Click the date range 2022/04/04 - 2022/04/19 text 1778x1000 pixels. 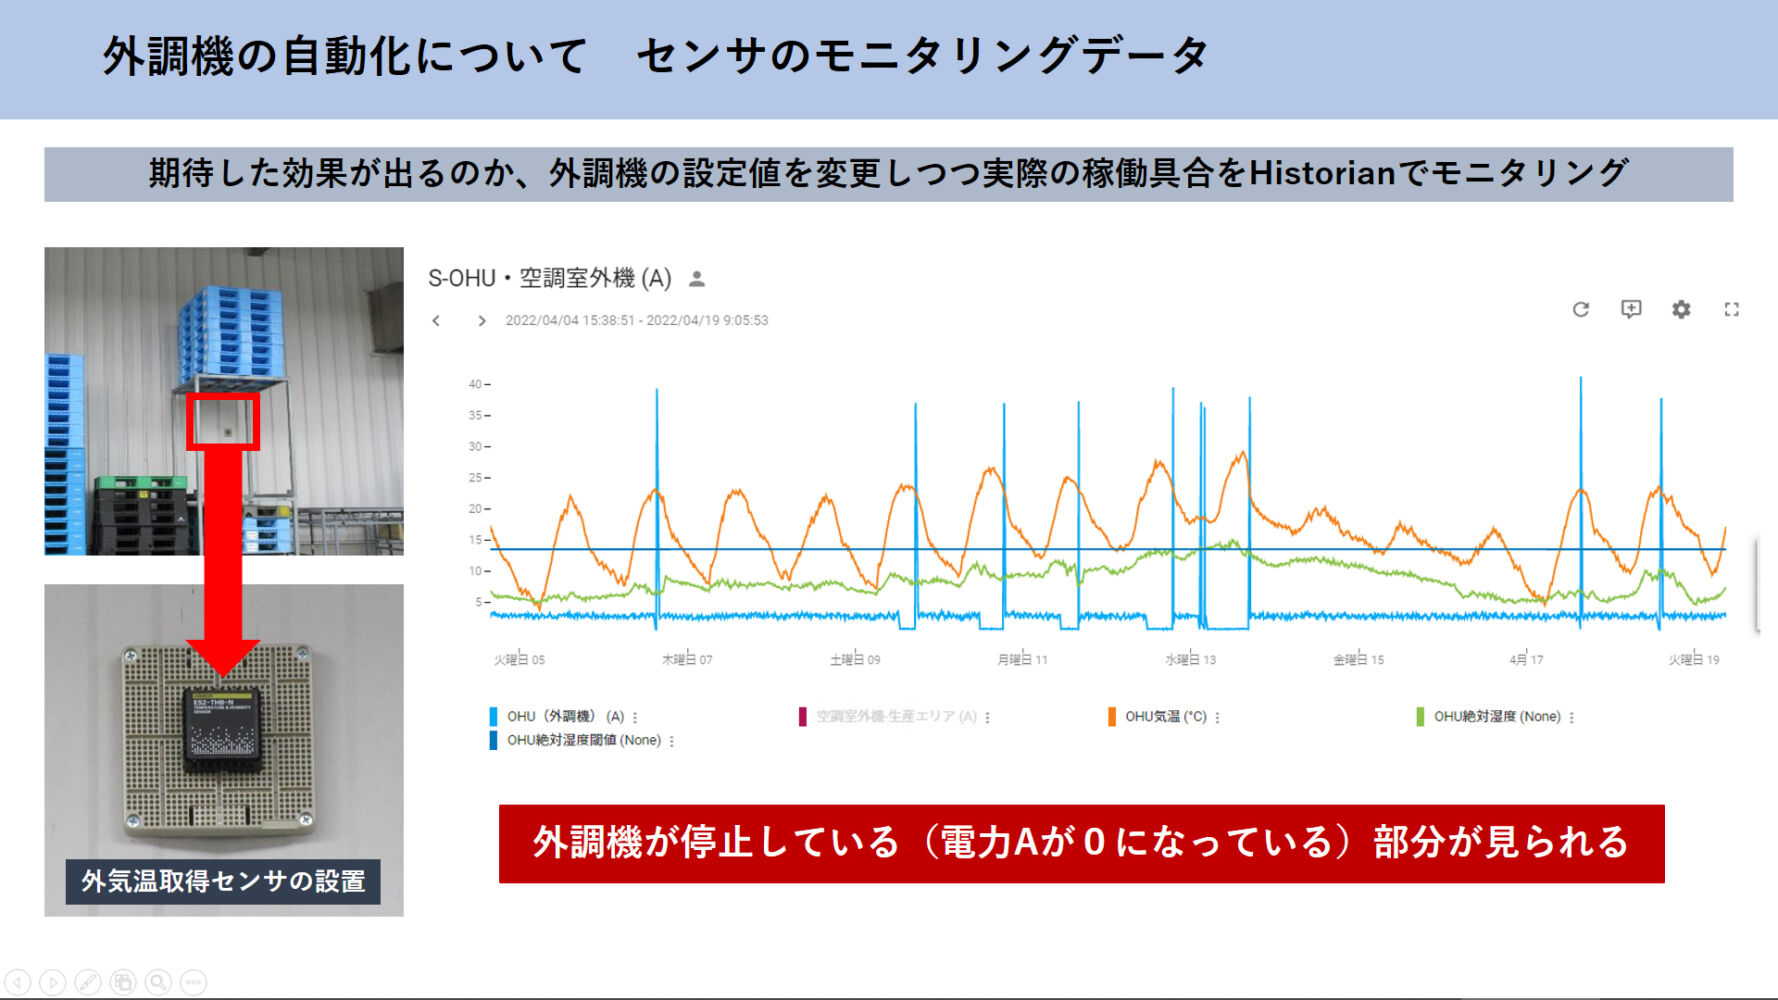click(636, 321)
